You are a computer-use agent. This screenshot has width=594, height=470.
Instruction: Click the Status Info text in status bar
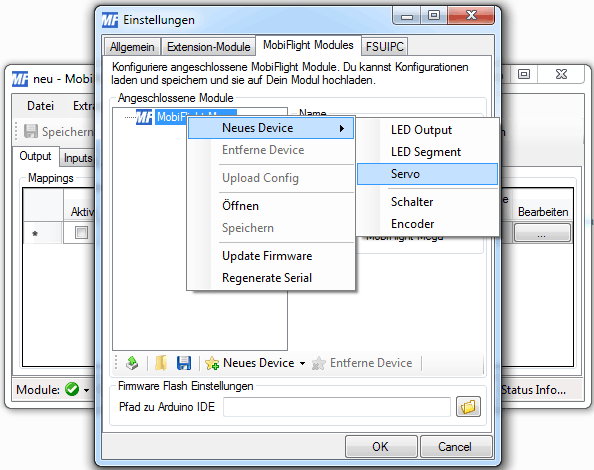tap(533, 390)
